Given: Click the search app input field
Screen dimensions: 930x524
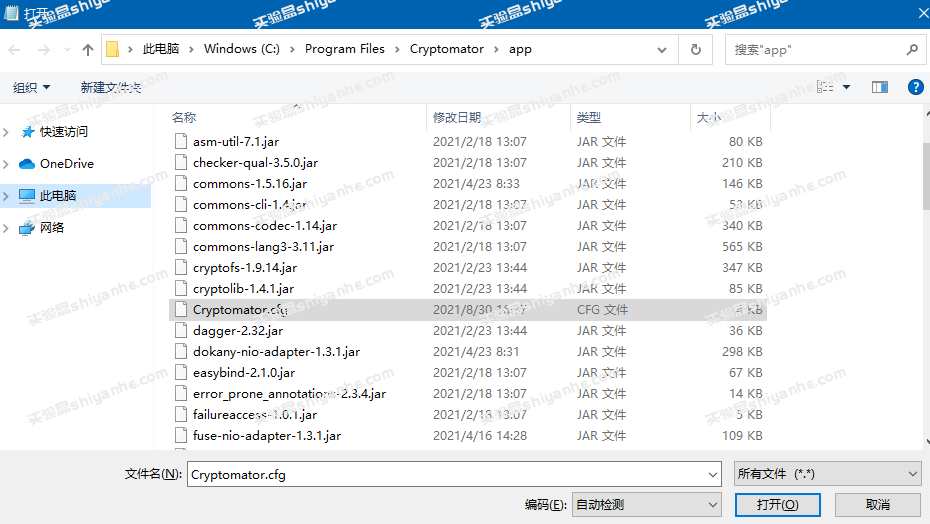Looking at the screenshot, I should (x=816, y=50).
